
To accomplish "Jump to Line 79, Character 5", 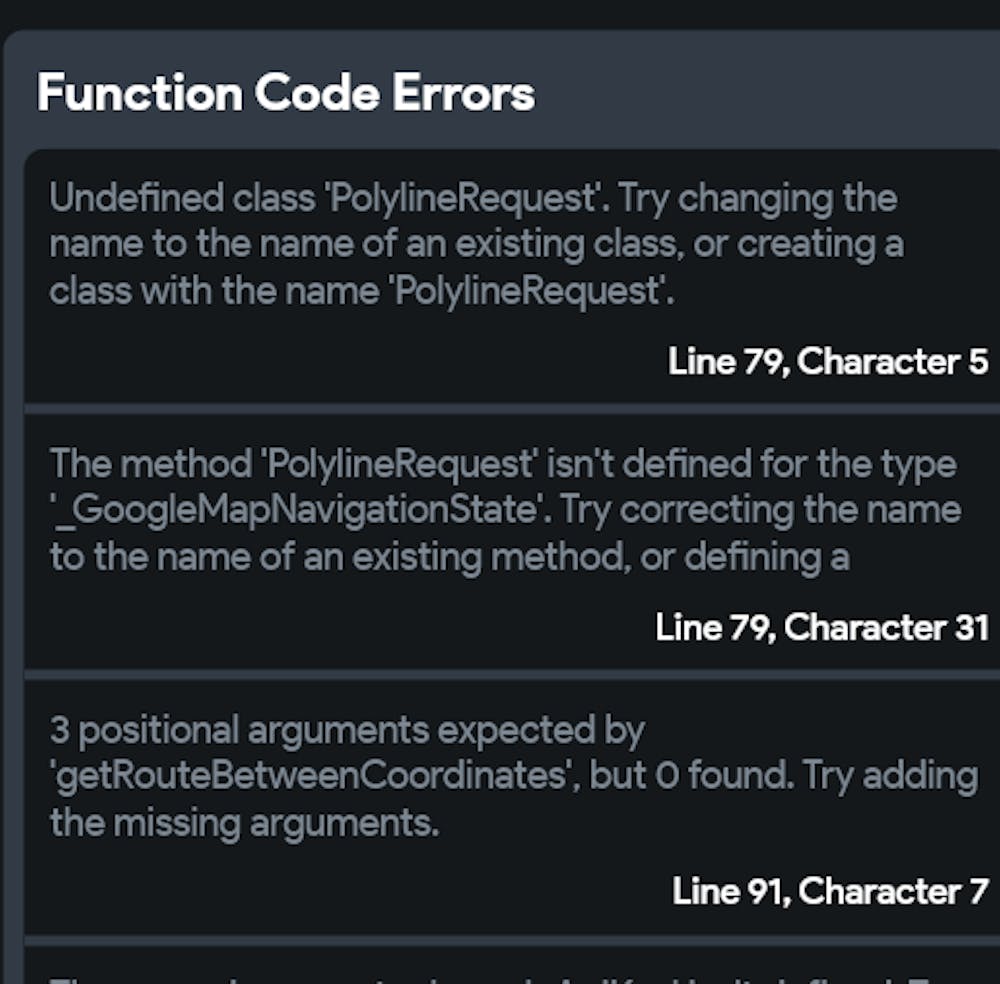I will coord(828,361).
